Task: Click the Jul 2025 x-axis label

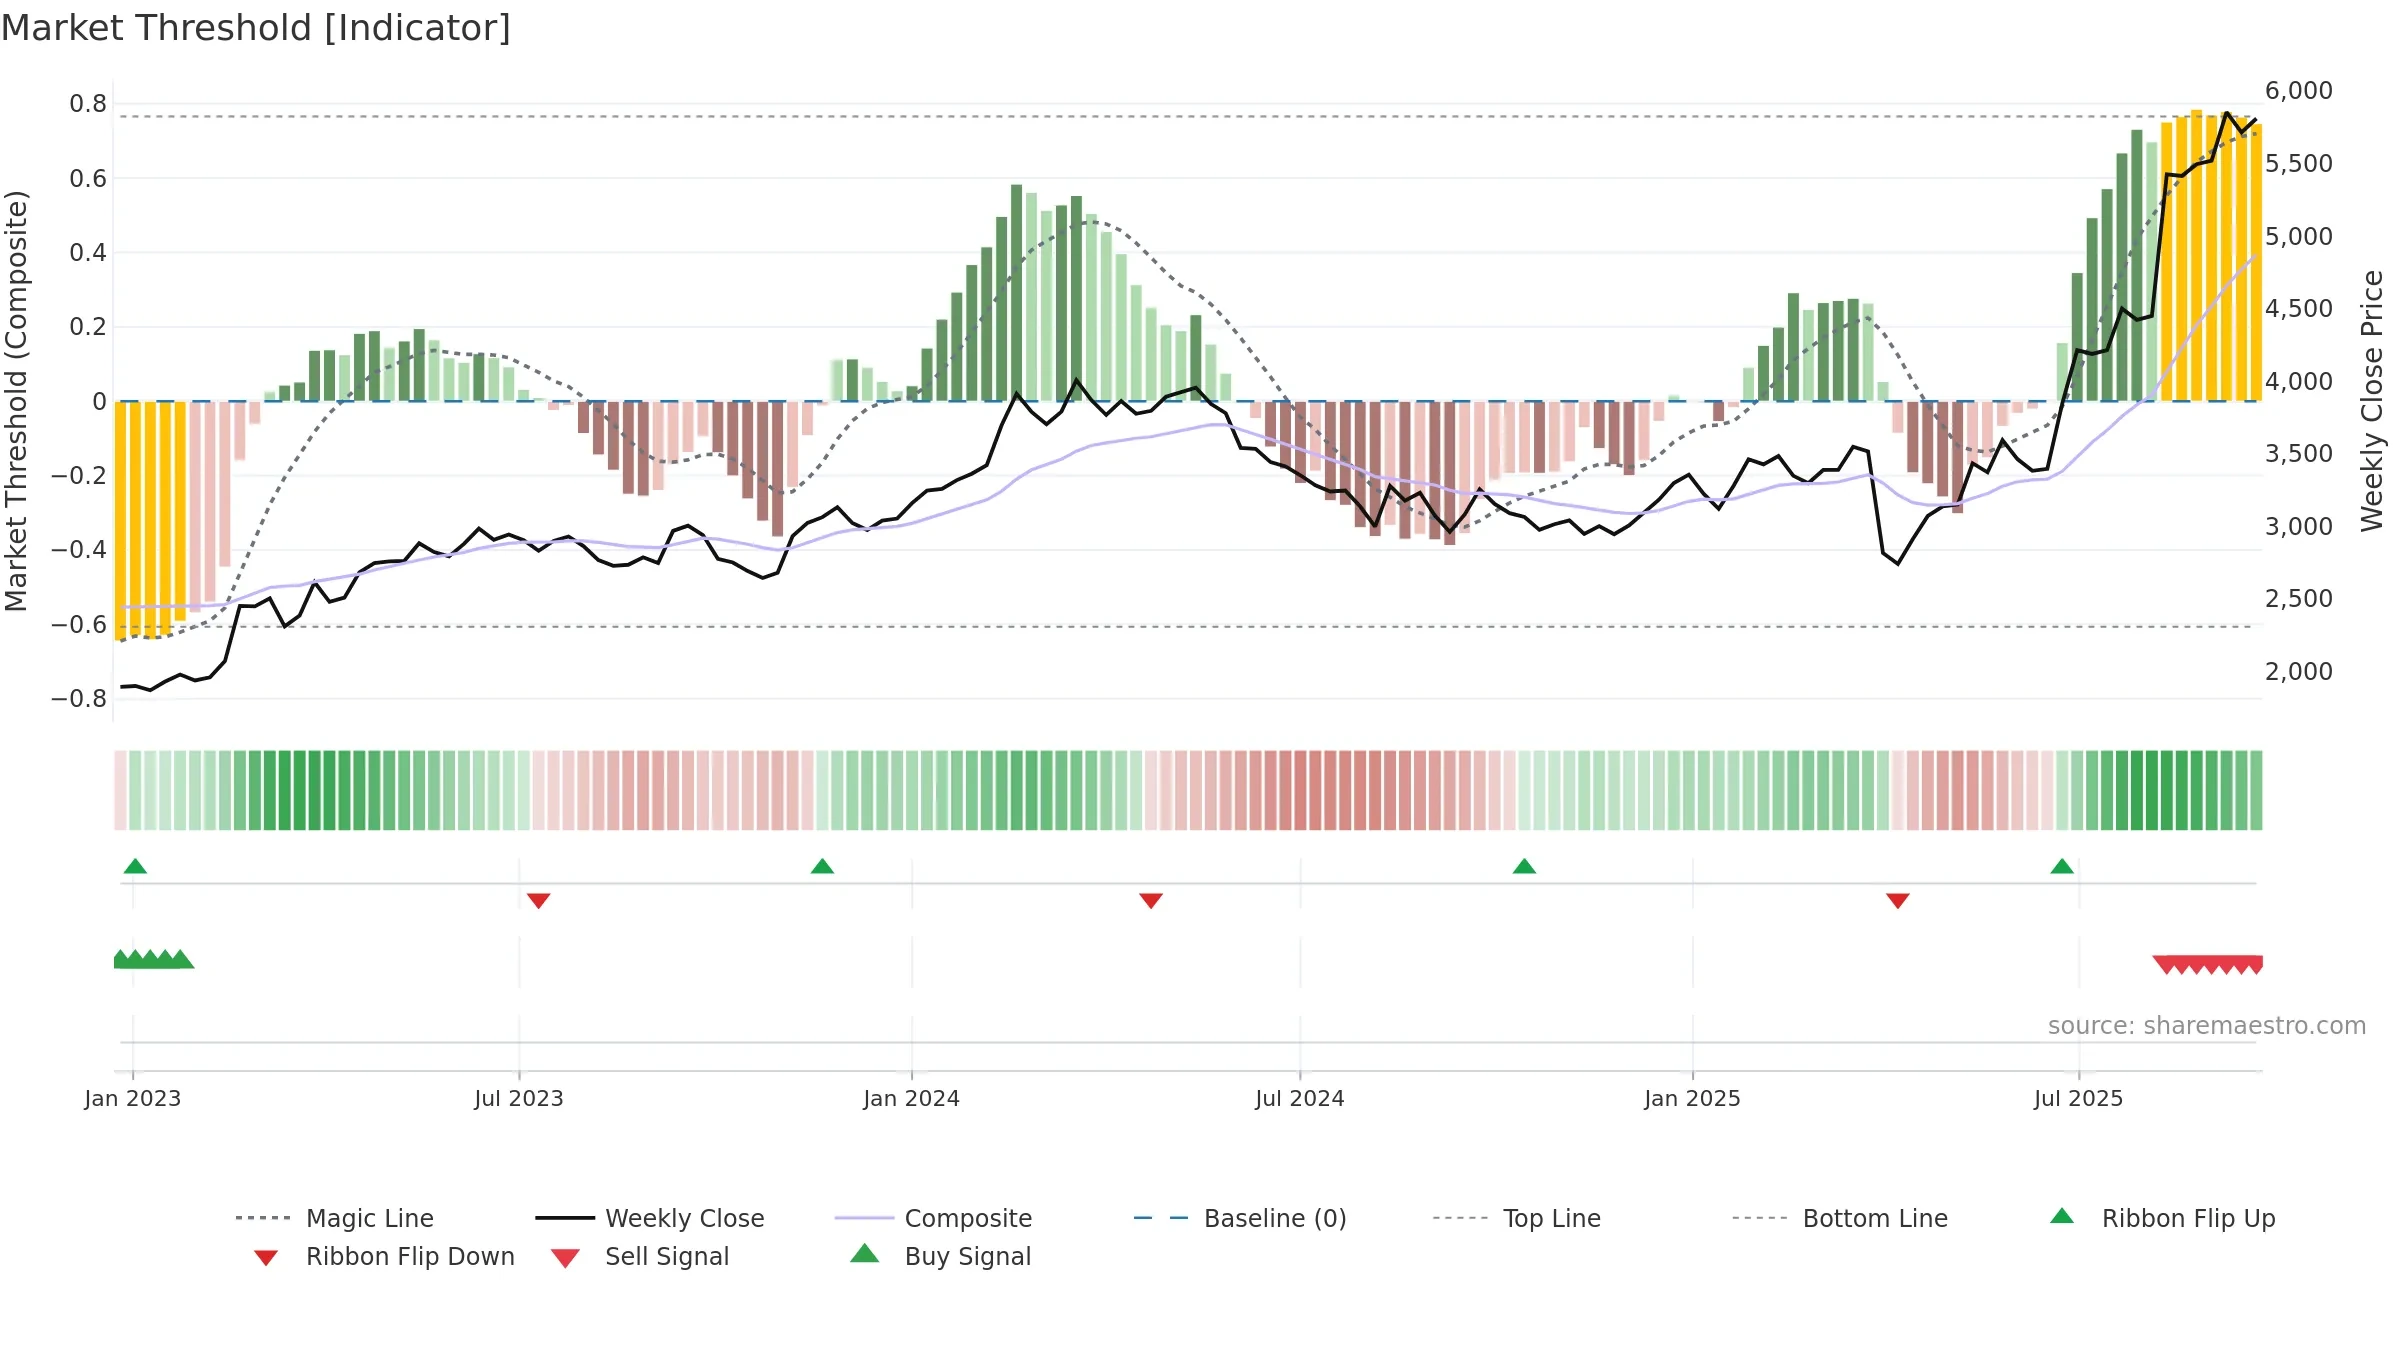Action: pos(2079,1098)
